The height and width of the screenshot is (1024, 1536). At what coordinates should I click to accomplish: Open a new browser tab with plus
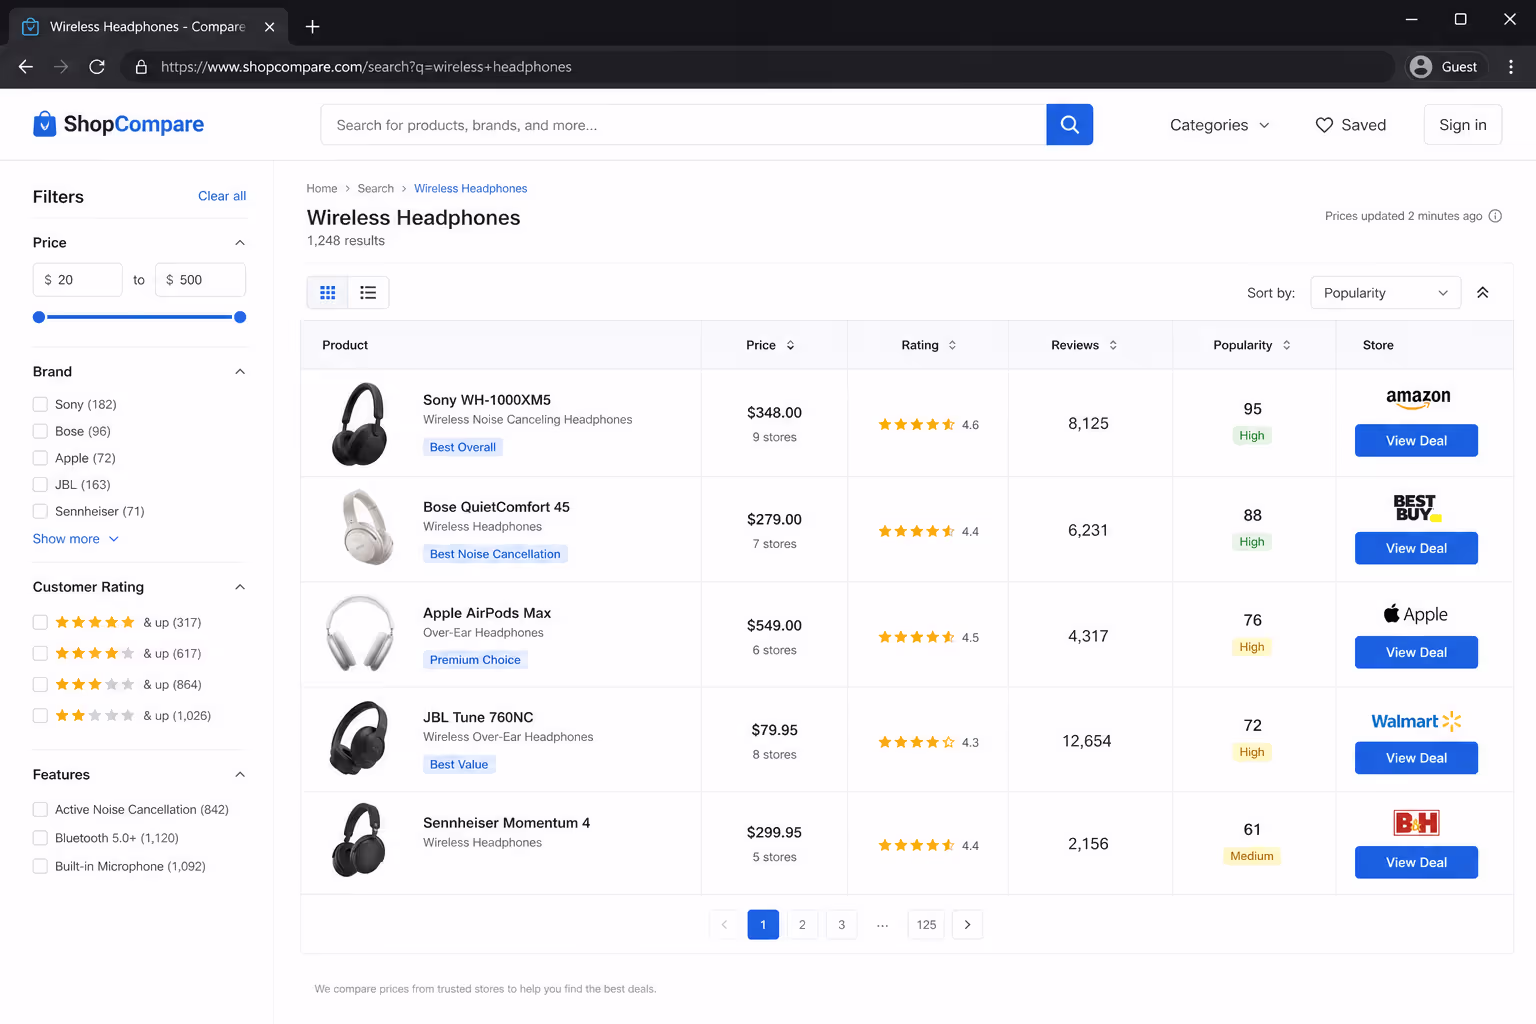pos(312,27)
